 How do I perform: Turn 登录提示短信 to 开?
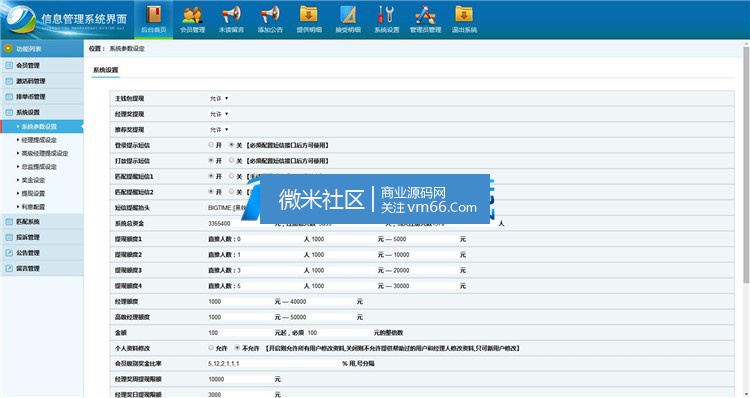[211, 144]
